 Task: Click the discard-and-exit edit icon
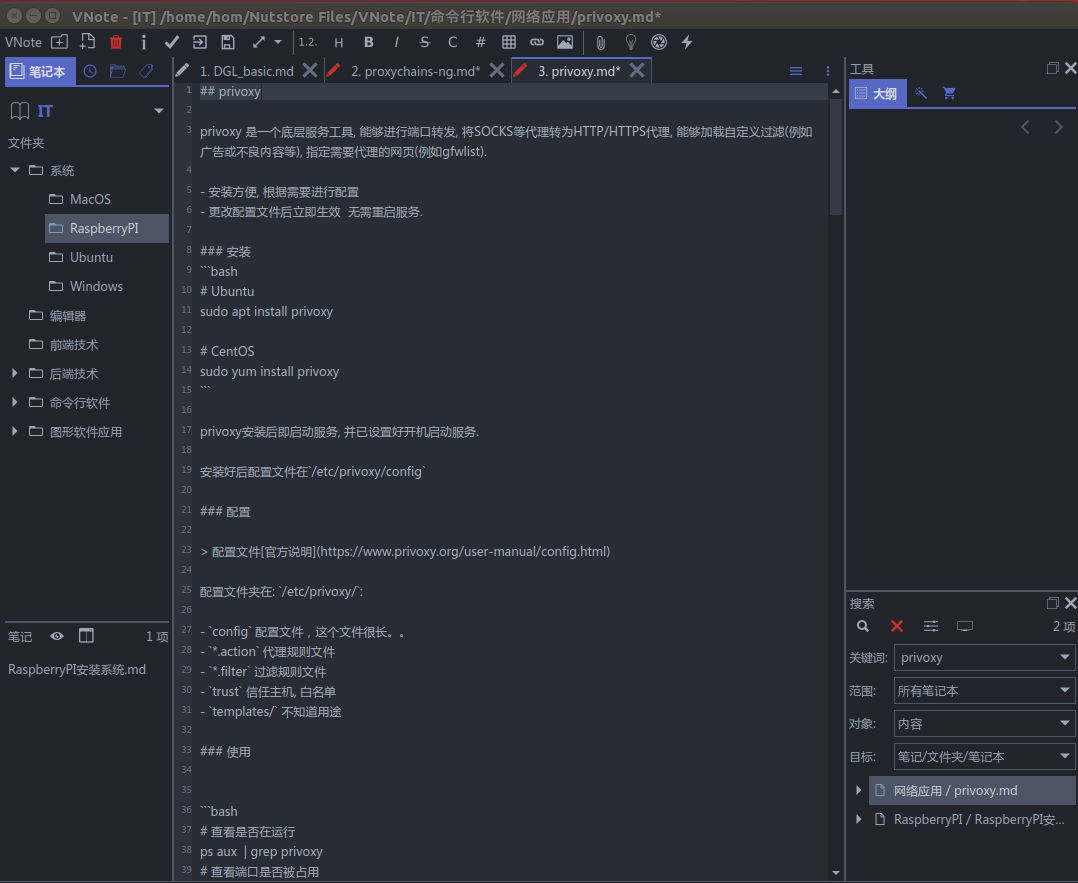point(199,42)
